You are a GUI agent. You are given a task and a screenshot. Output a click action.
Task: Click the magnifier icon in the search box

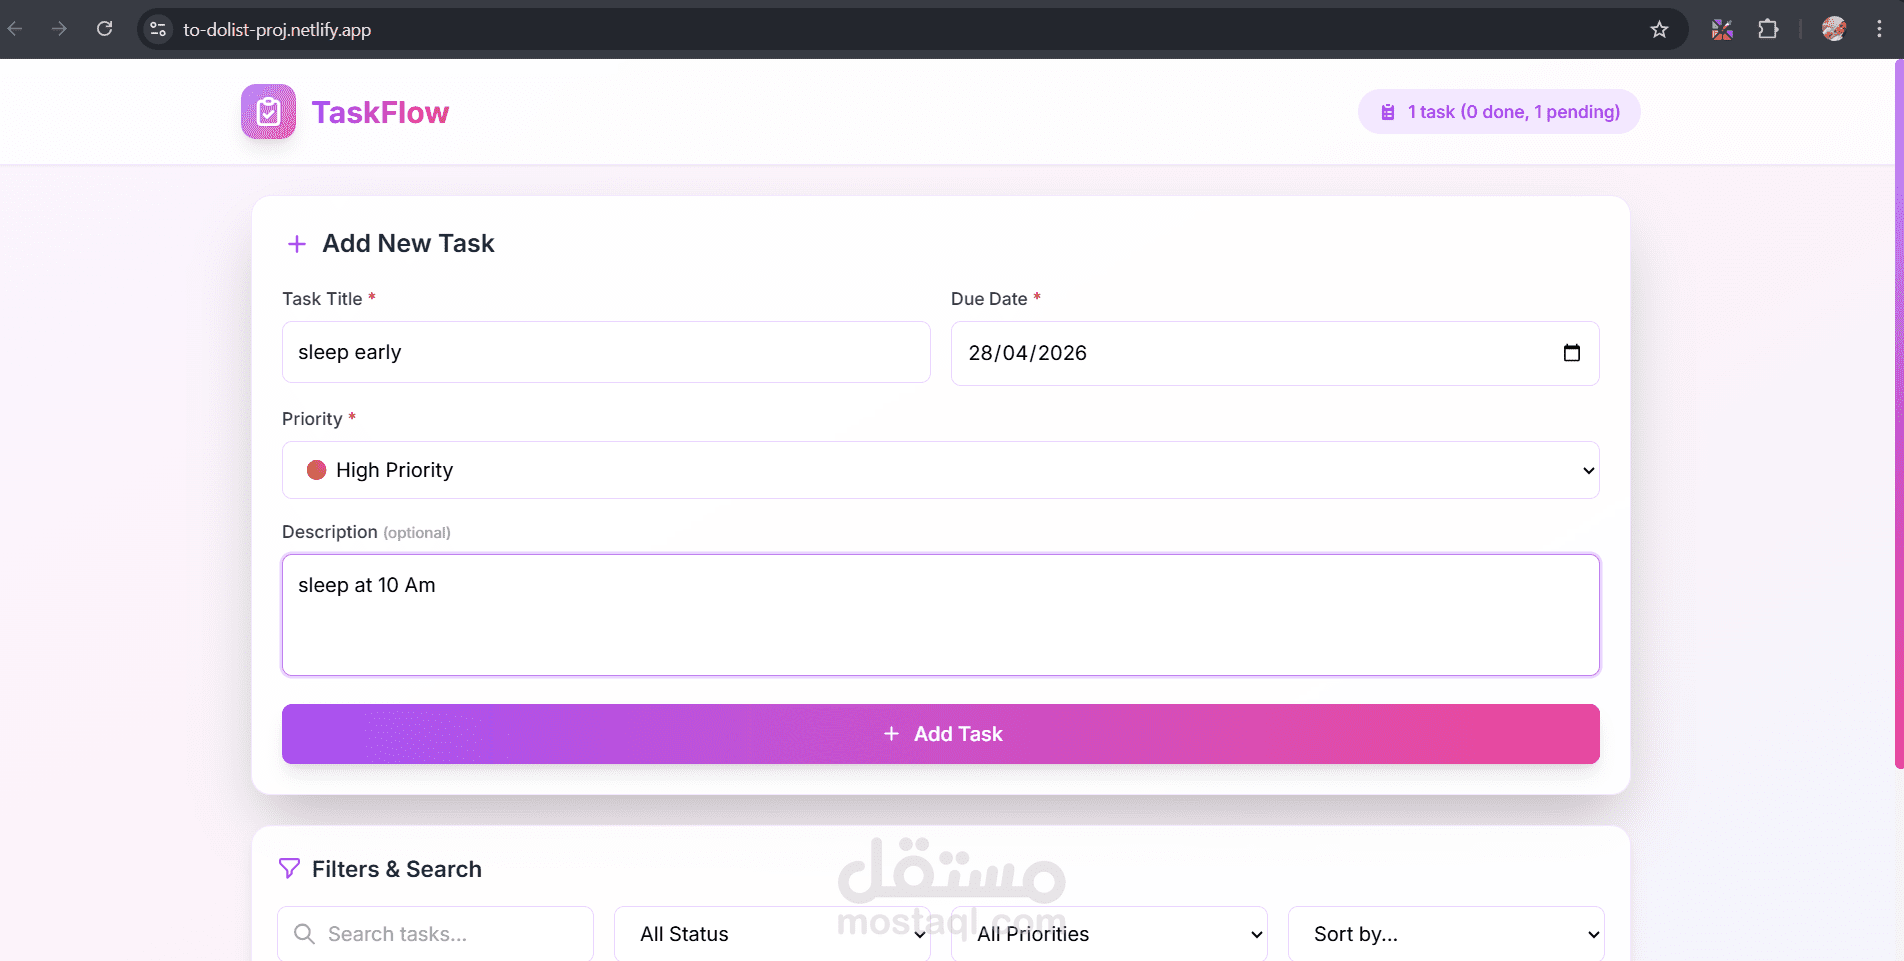click(x=305, y=933)
